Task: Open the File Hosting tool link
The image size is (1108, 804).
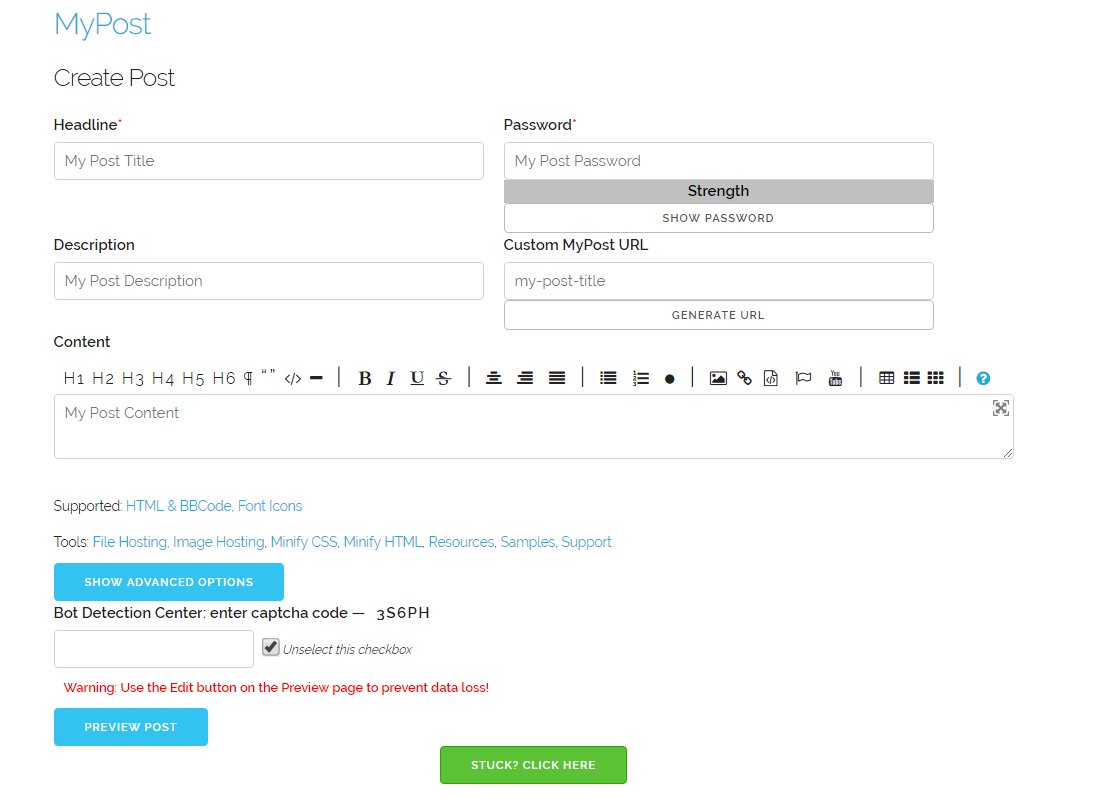Action: click(x=130, y=542)
